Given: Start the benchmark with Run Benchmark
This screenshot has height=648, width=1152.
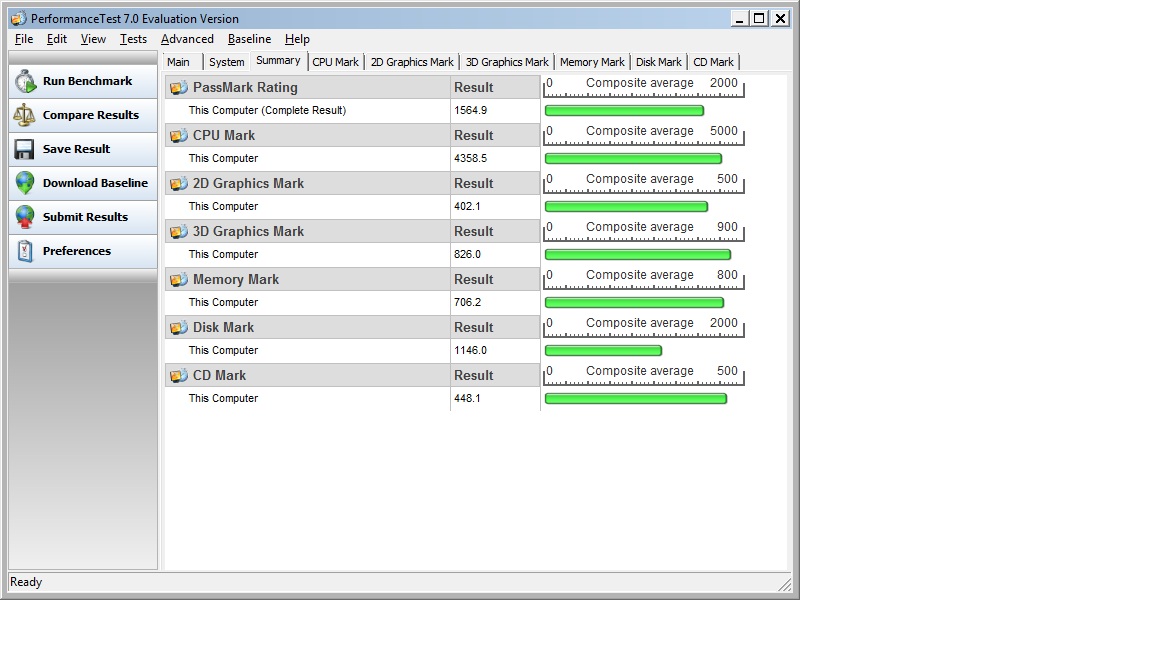Looking at the screenshot, I should pyautogui.click(x=83, y=82).
